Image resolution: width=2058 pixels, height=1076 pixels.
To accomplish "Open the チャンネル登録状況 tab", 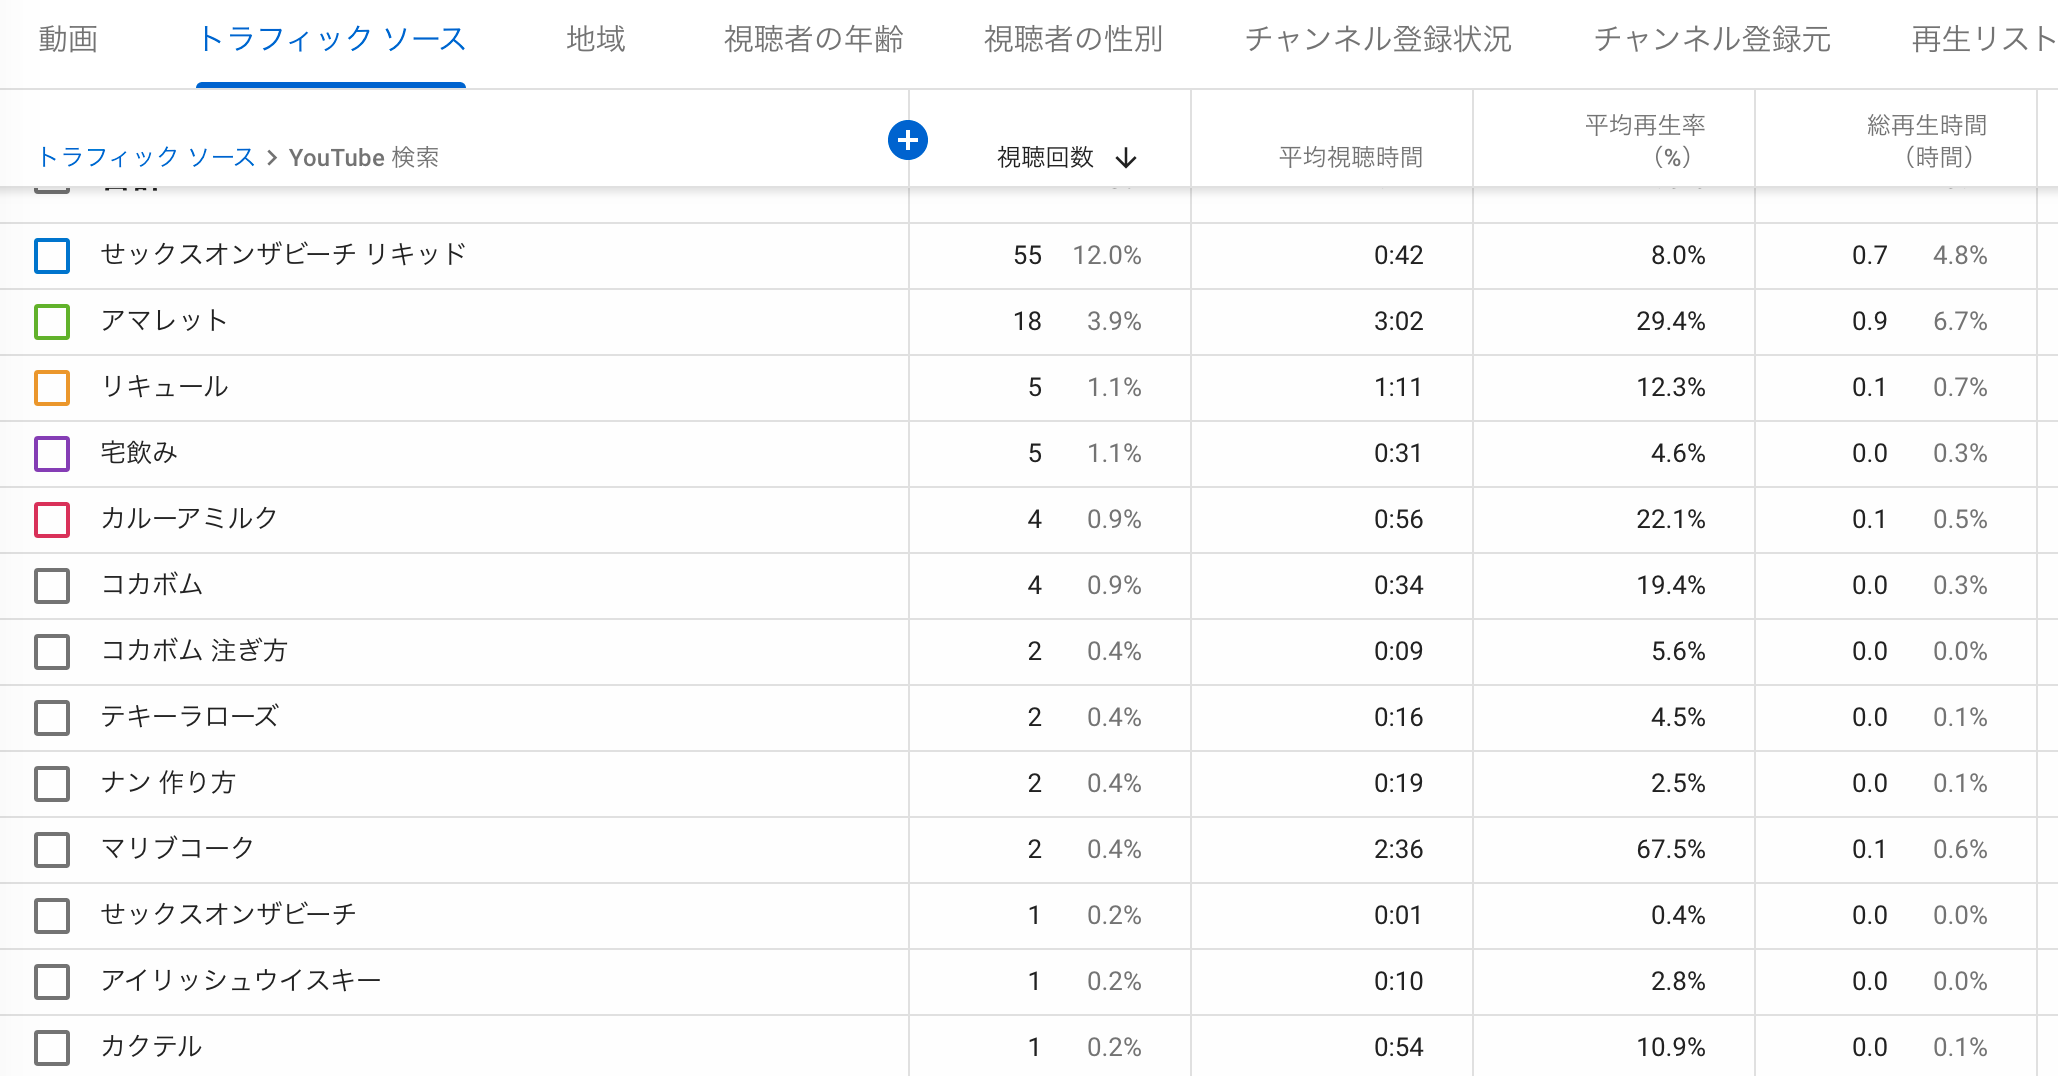I will click(x=1378, y=40).
